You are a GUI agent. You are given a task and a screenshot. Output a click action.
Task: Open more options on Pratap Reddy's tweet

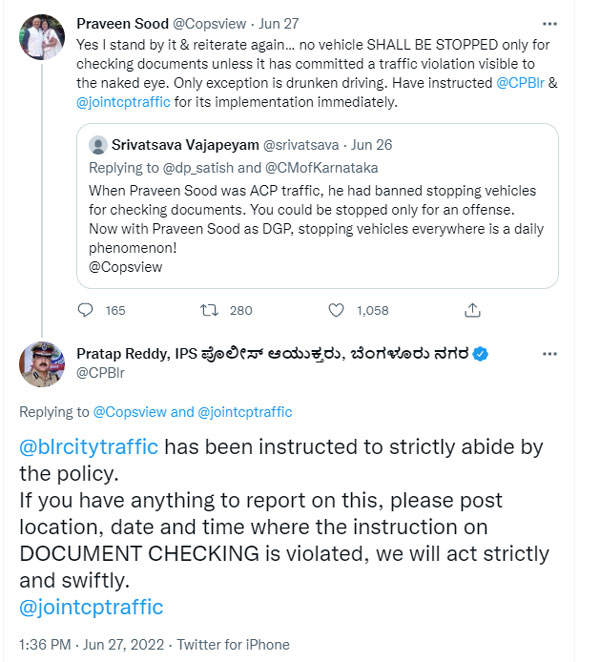550,353
